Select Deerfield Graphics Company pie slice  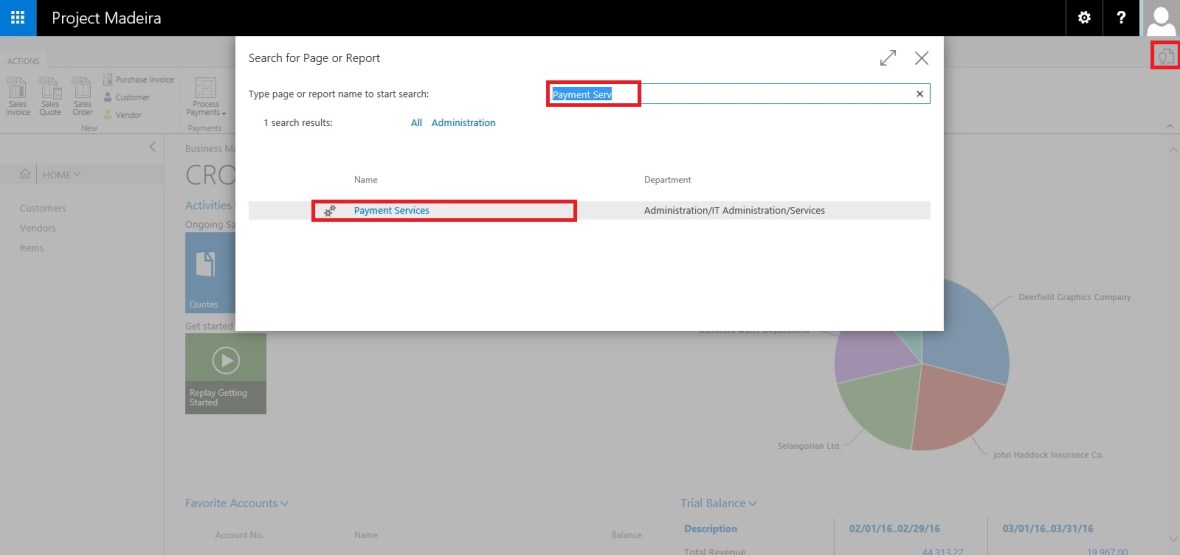(x=965, y=330)
